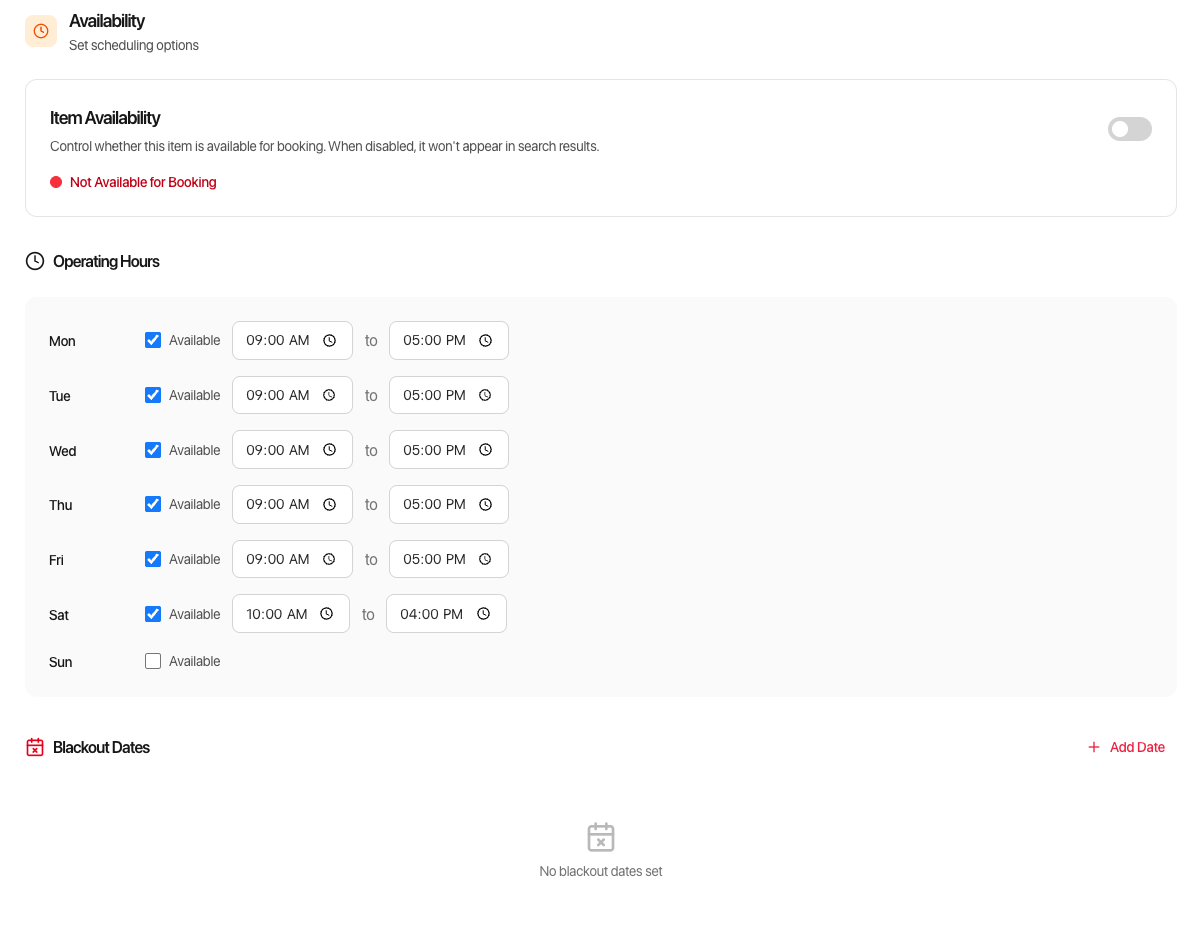Click the Operating Hours heading text
Screen dimensions: 1202x943
pos(106,261)
